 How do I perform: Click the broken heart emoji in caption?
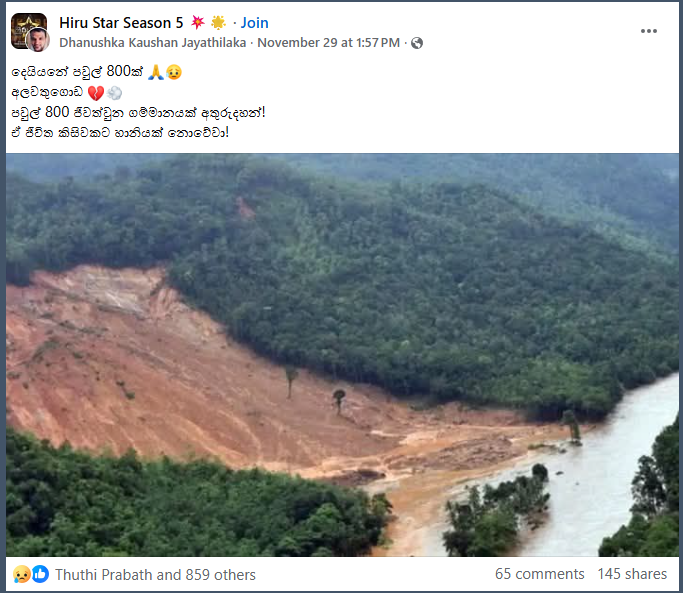(96, 93)
